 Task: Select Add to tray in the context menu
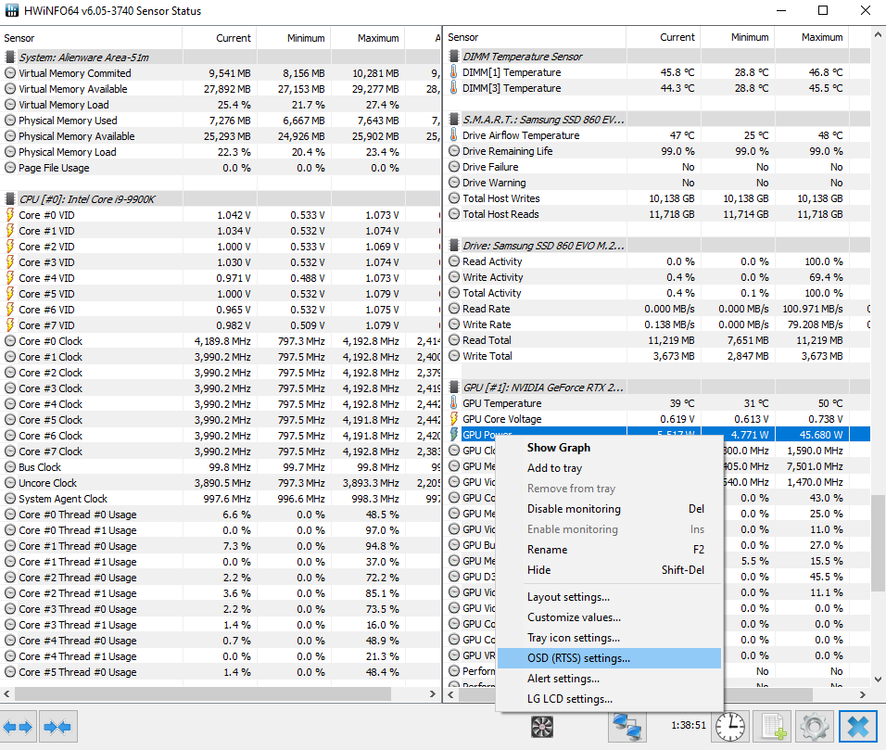point(554,468)
